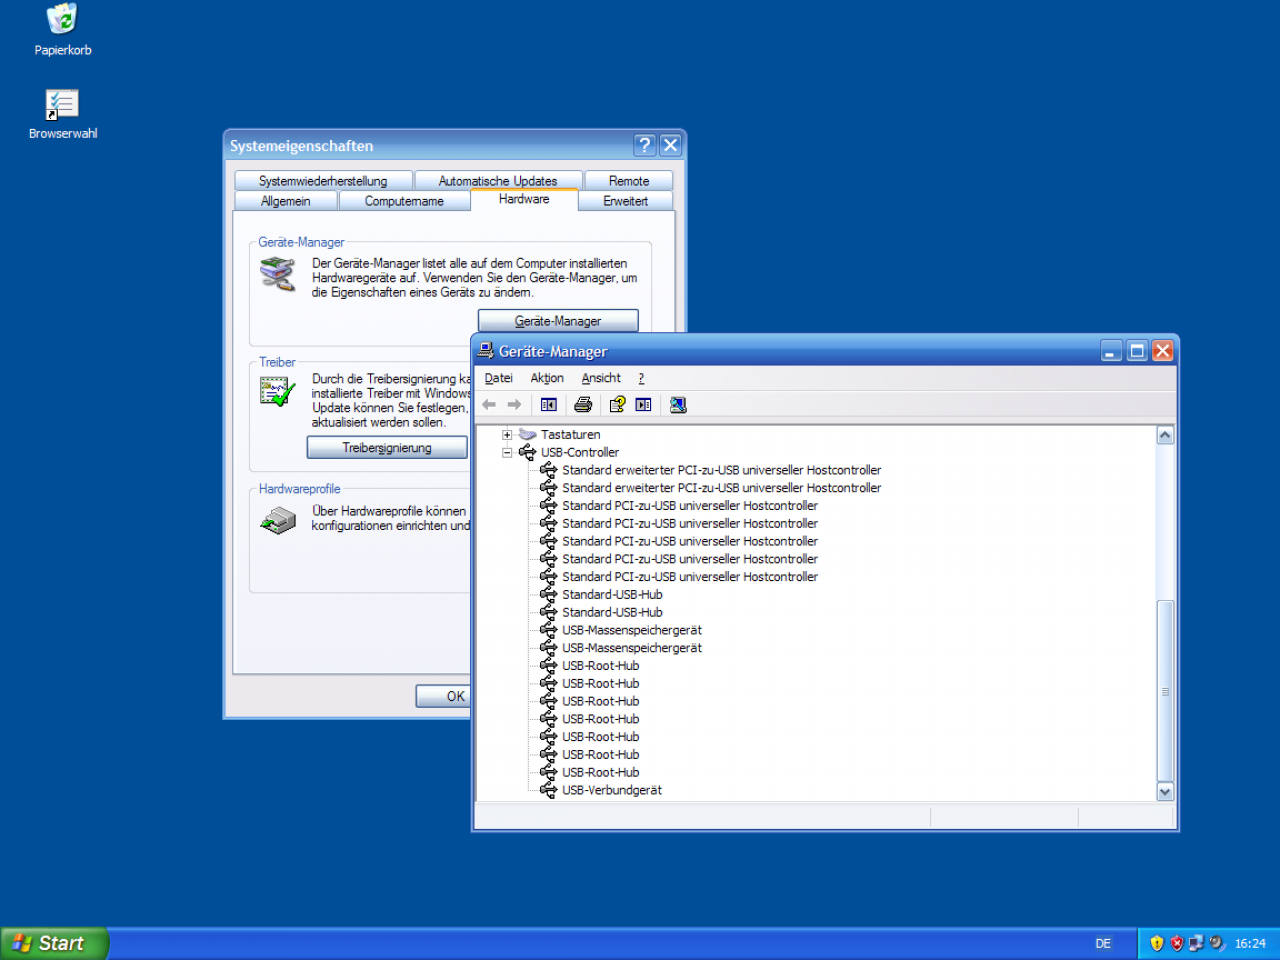Click the Print icon in Geräte-Manager
Screen dimensions: 1280x960
point(583,405)
